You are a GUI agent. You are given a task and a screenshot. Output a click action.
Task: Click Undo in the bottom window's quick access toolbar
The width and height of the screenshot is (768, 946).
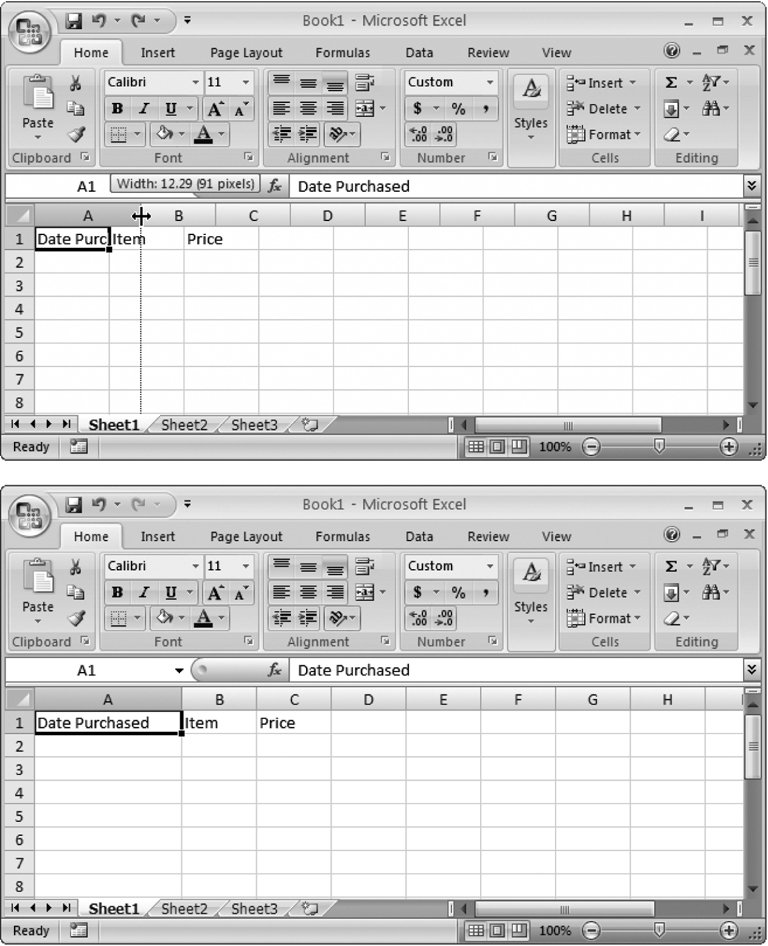[99, 505]
